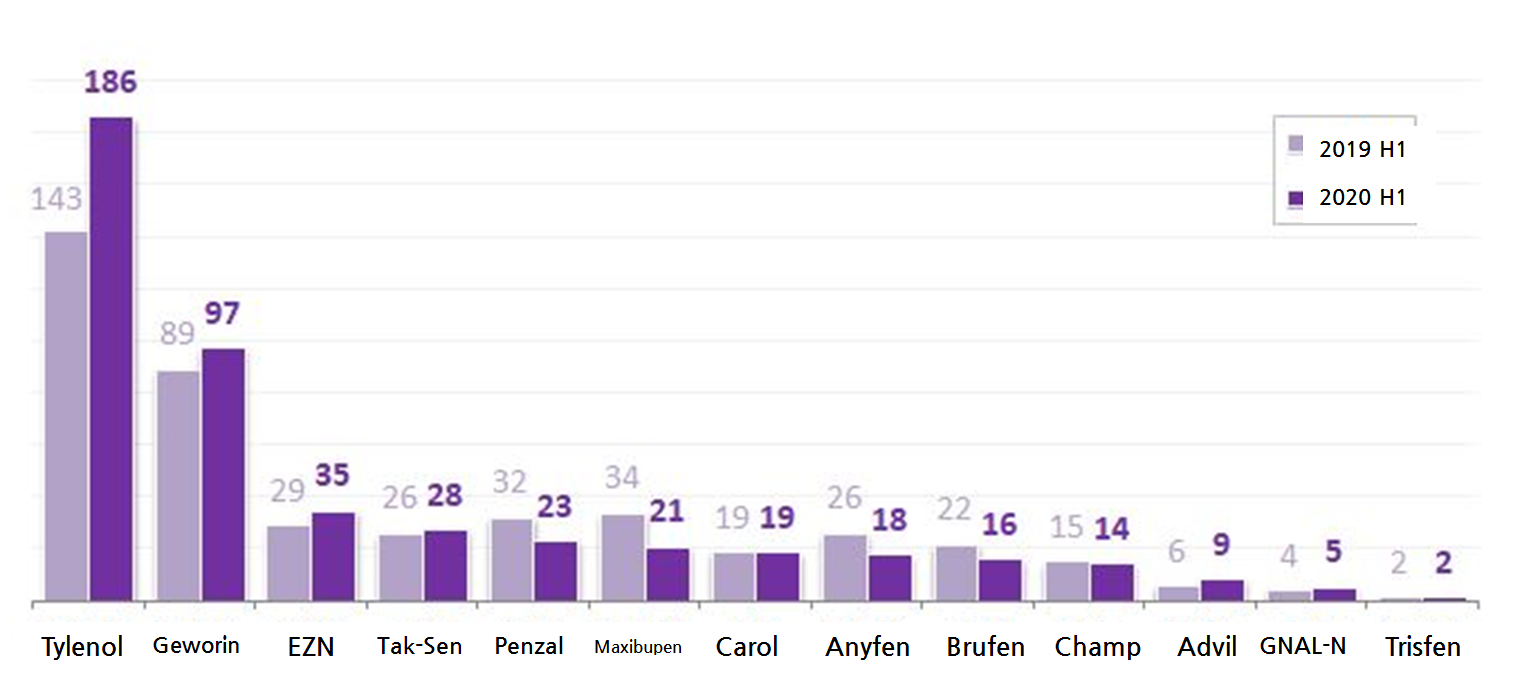The height and width of the screenshot is (689, 1523).
Task: Select the 2020 H1 legend label
Action: point(1362,198)
